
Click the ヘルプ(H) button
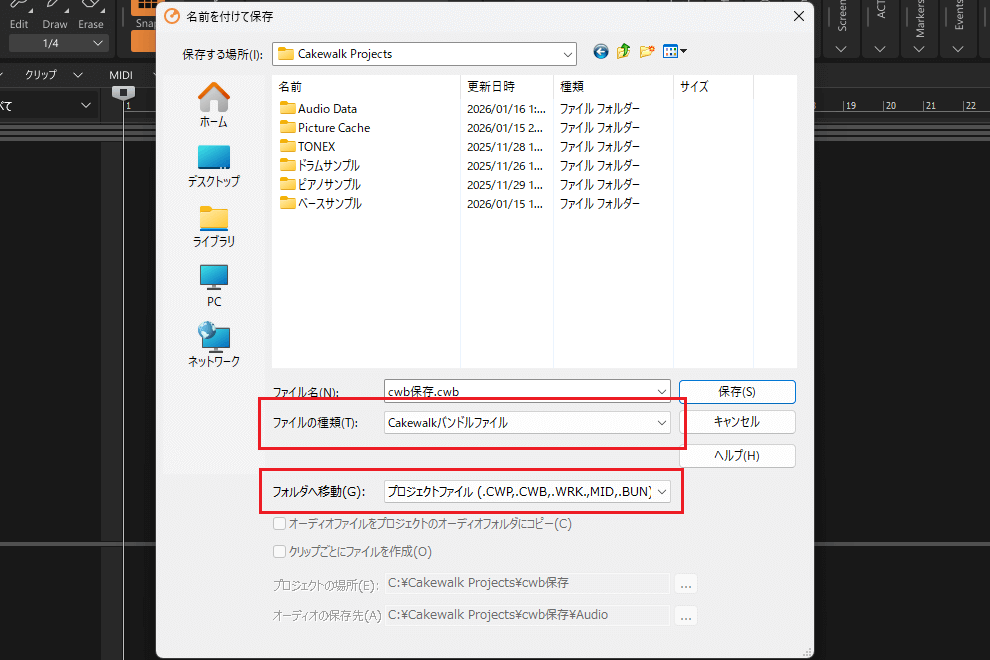point(736,456)
